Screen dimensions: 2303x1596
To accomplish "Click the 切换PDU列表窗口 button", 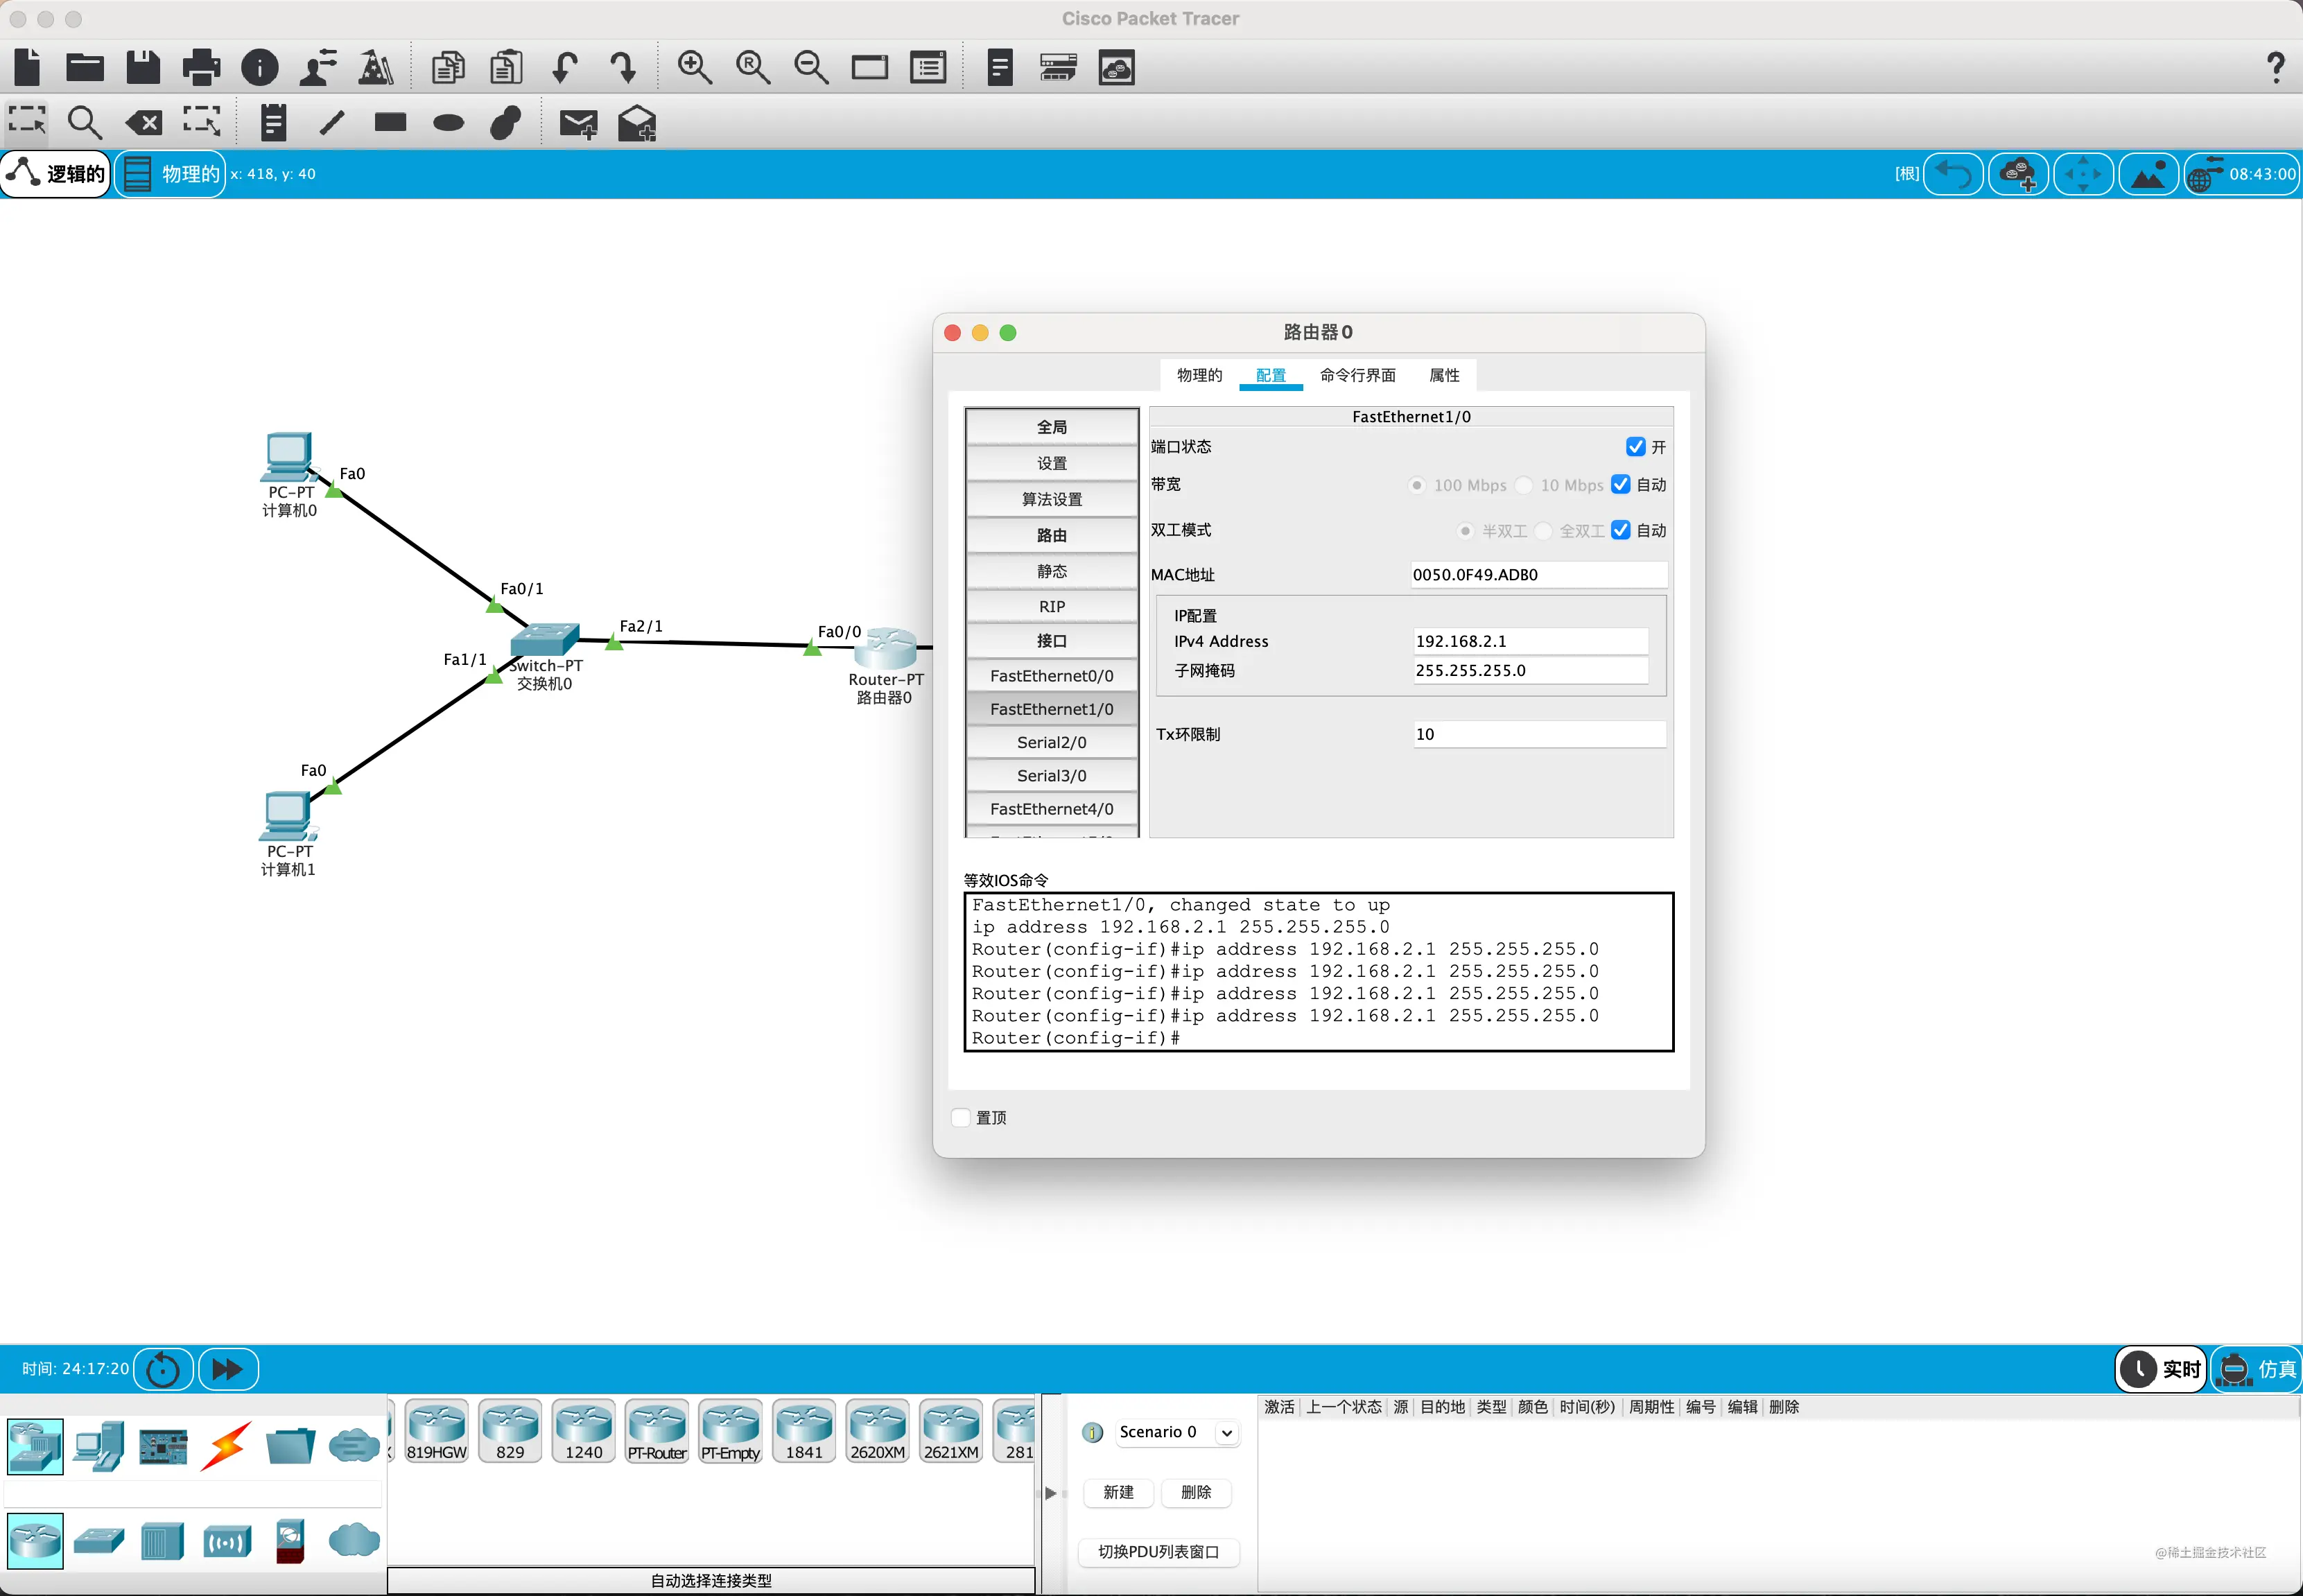I will tap(1158, 1551).
